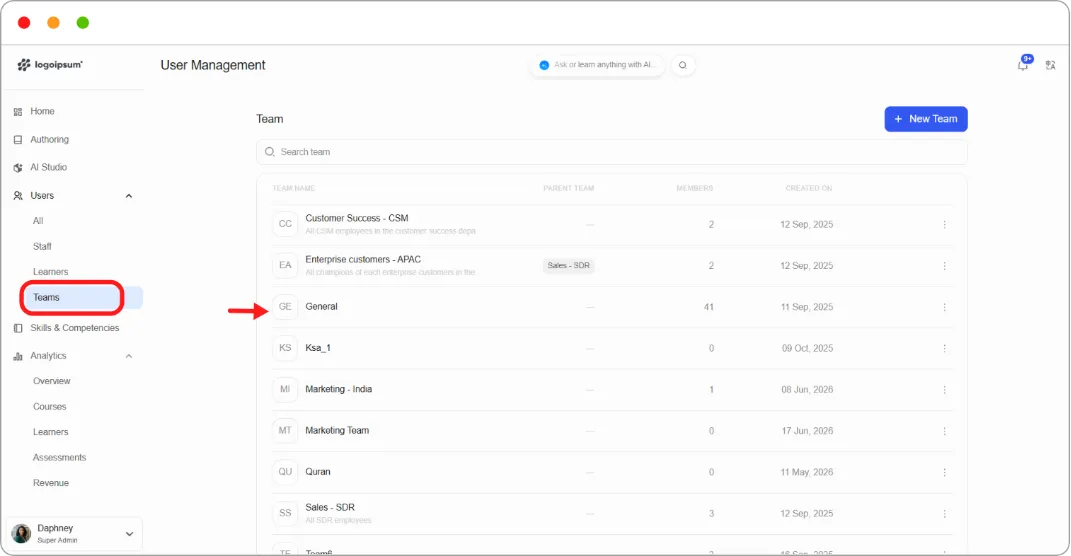Open AI Studio in sidebar
This screenshot has height=556, width=1071.
point(48,167)
